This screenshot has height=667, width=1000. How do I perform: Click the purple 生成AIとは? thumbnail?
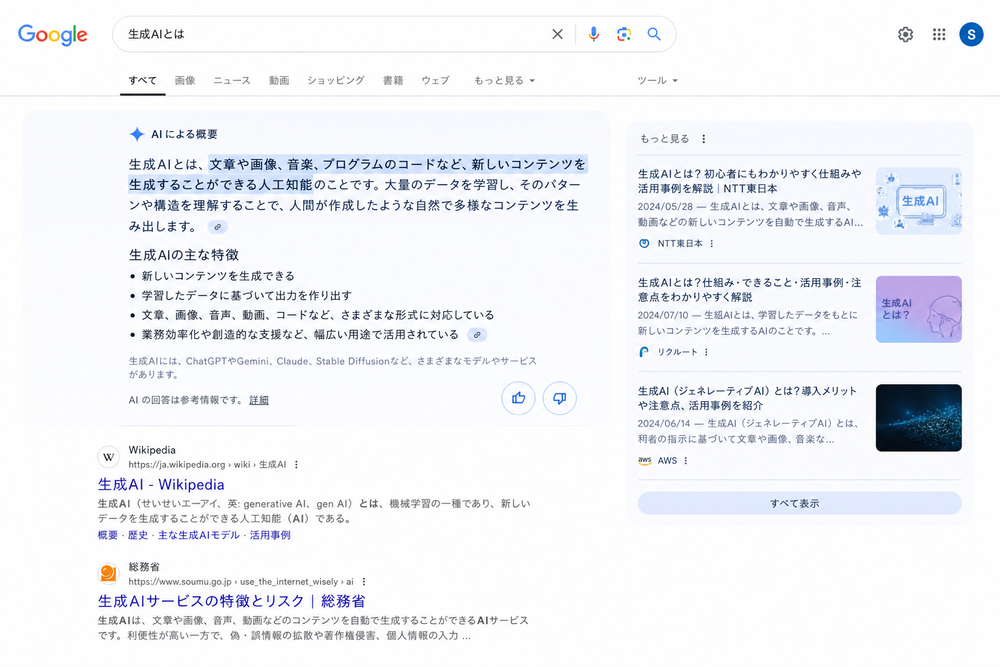point(918,309)
